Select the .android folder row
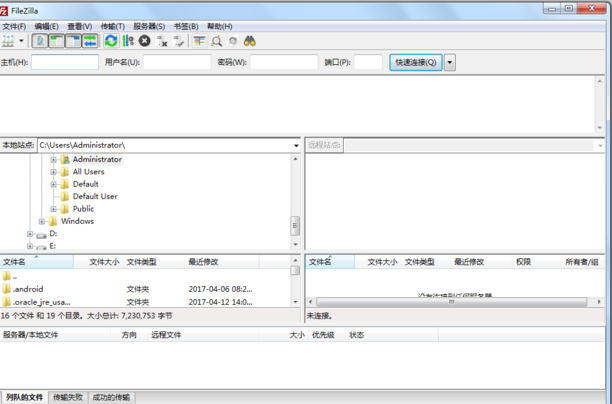Screen dimensions: 612x404 click(x=144, y=289)
